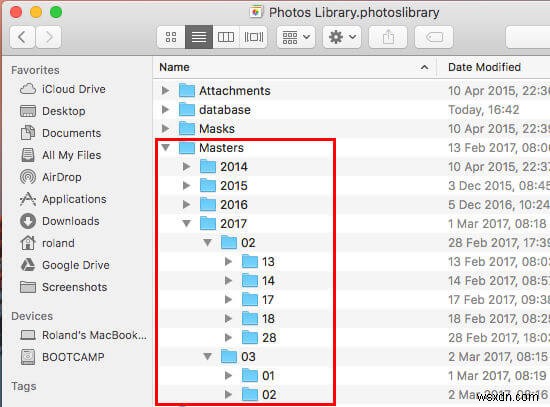Open Desktop in the sidebar
Image resolution: width=550 pixels, height=407 pixels.
coord(53,111)
